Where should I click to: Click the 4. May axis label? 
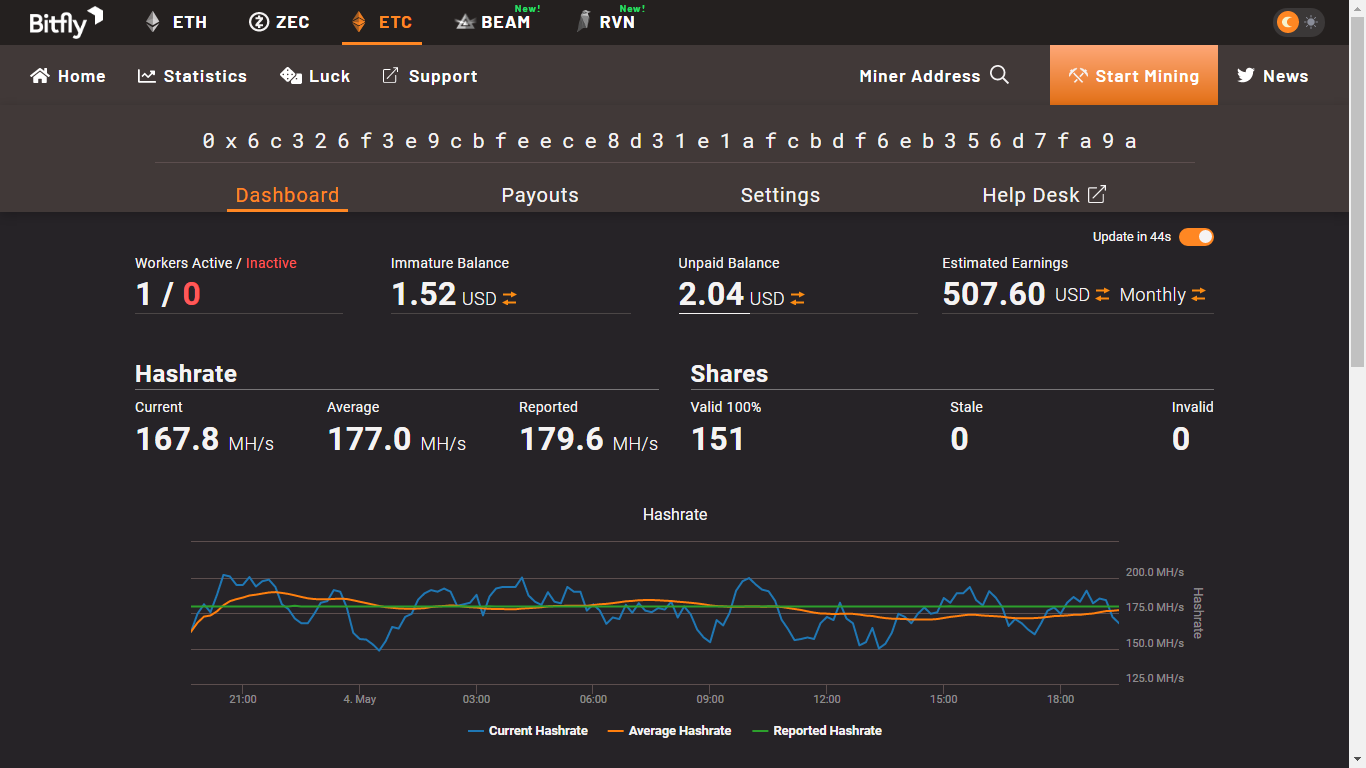click(x=360, y=699)
